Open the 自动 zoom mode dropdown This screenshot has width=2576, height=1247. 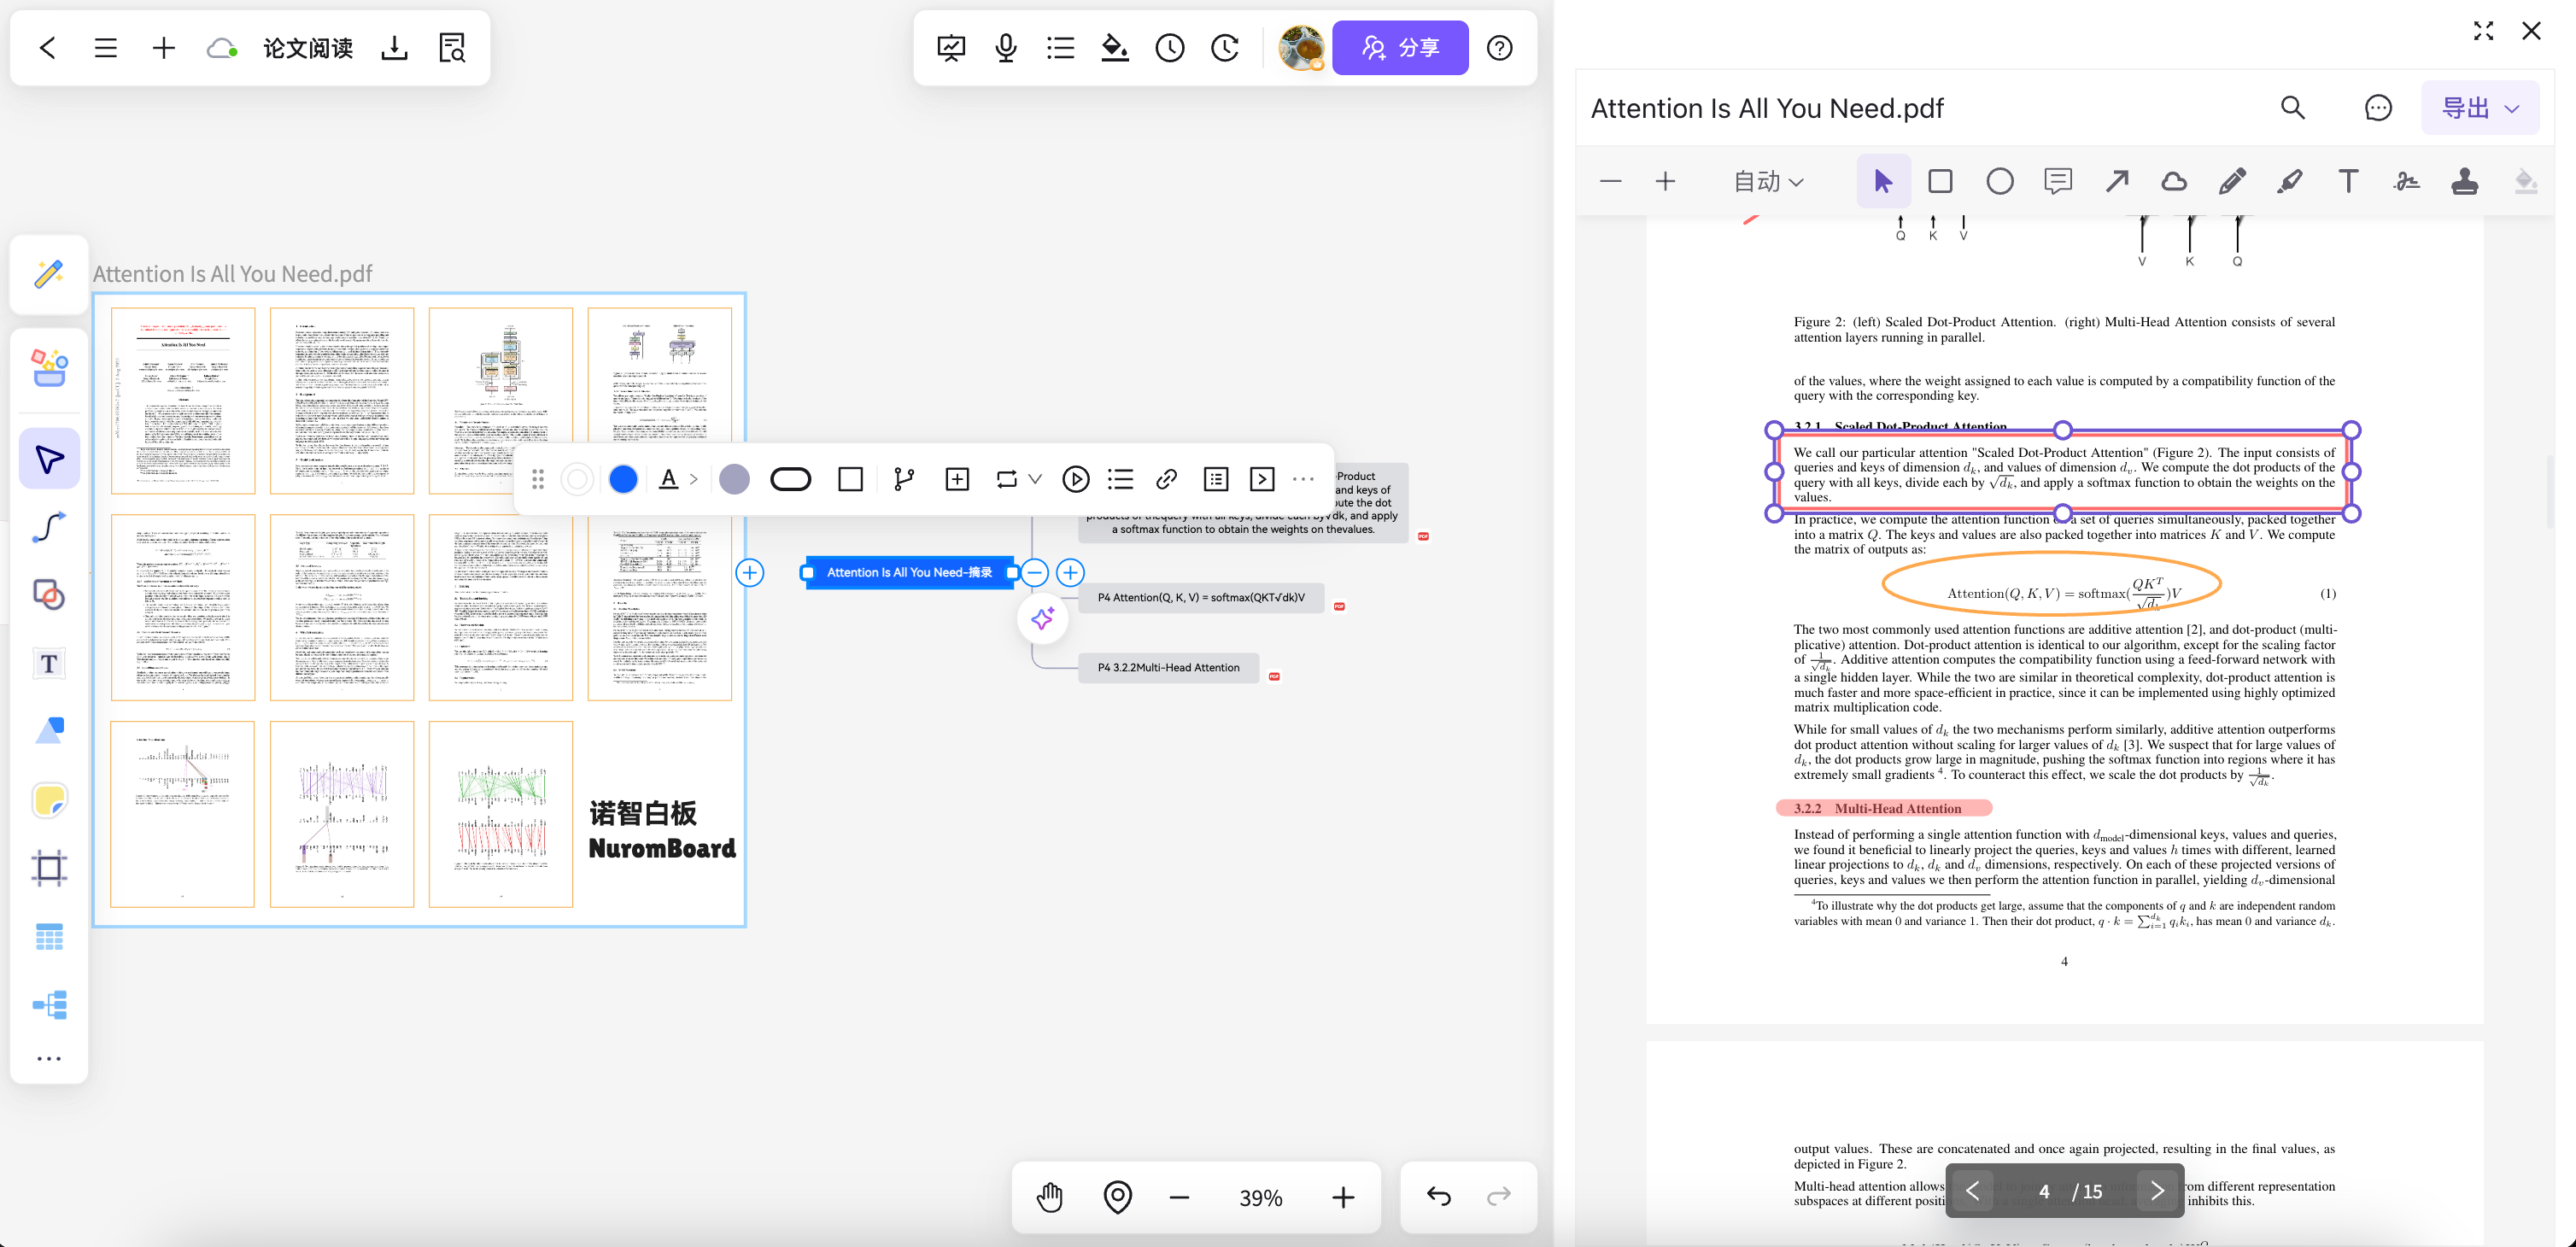(x=1768, y=181)
